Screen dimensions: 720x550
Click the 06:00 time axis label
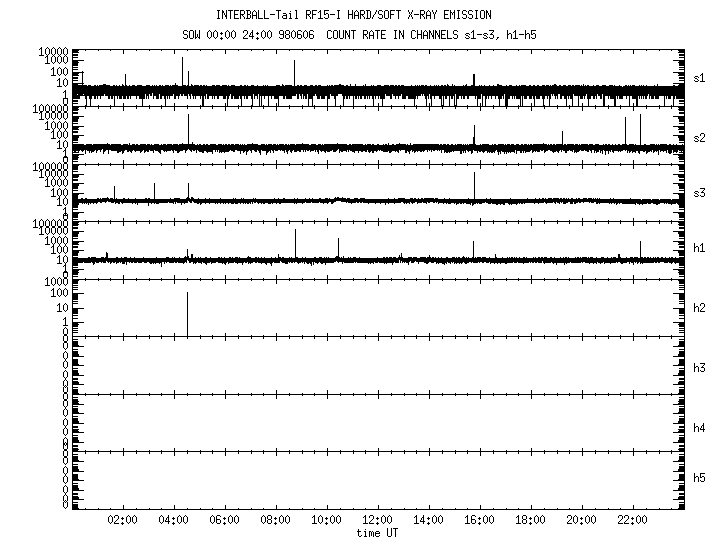coord(225,520)
